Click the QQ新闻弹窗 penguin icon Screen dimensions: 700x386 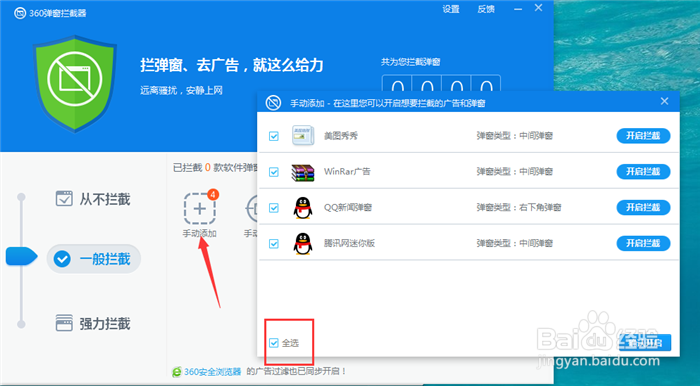[x=303, y=208]
